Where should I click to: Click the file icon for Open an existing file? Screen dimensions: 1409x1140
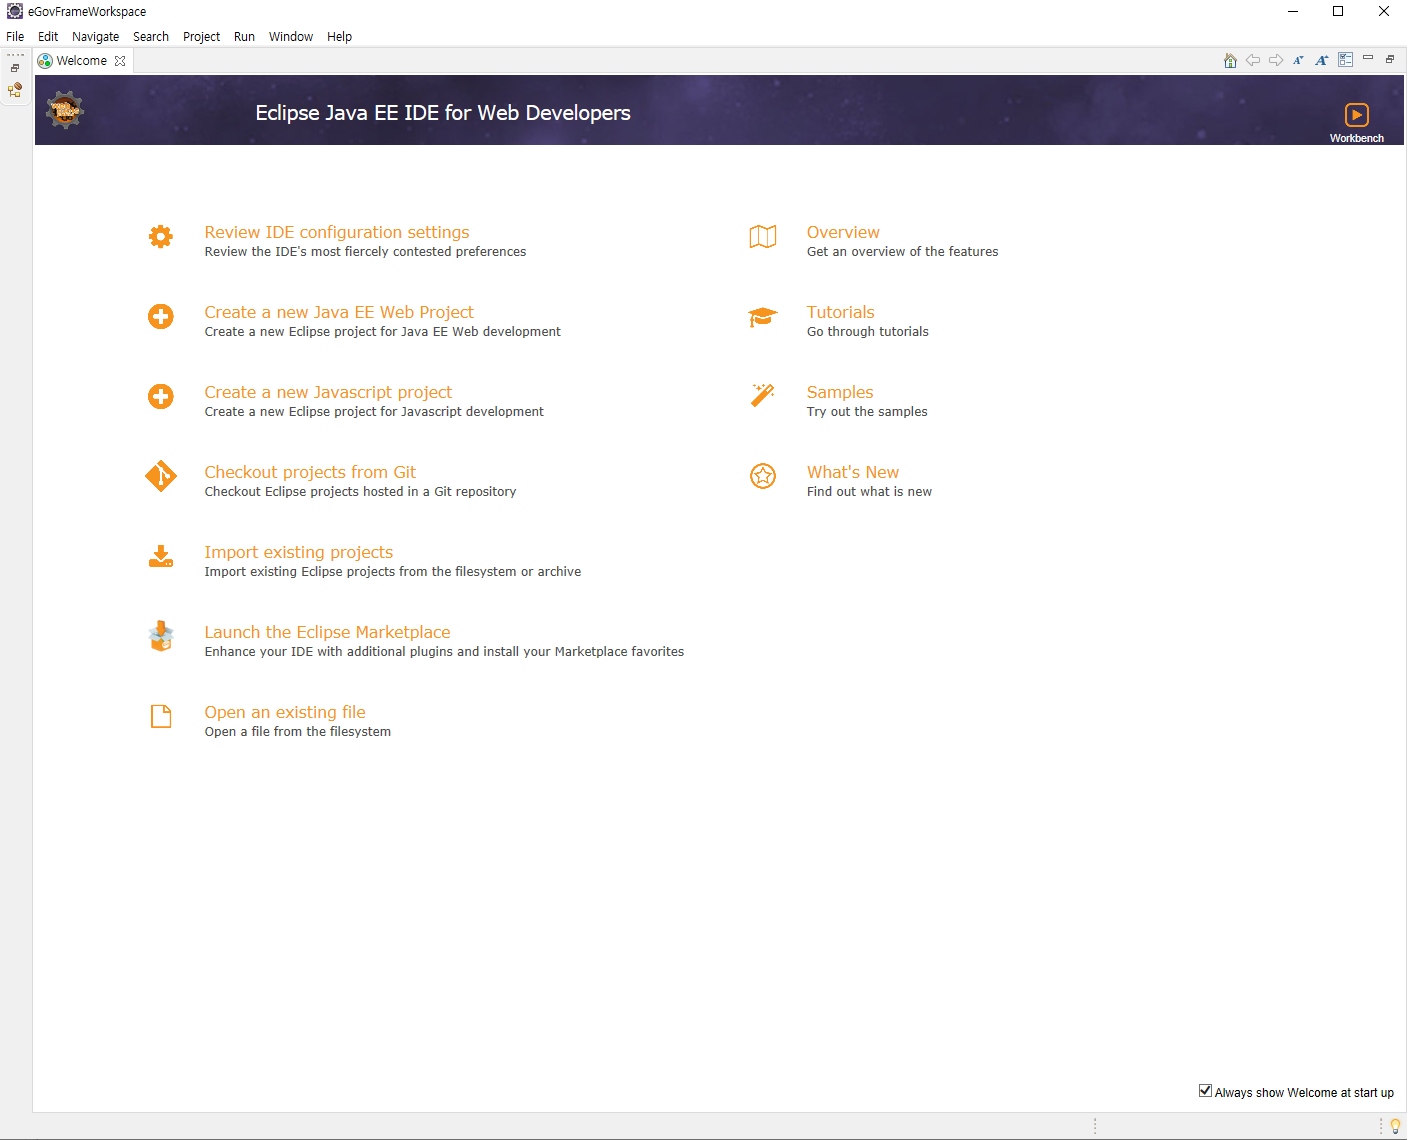(161, 716)
